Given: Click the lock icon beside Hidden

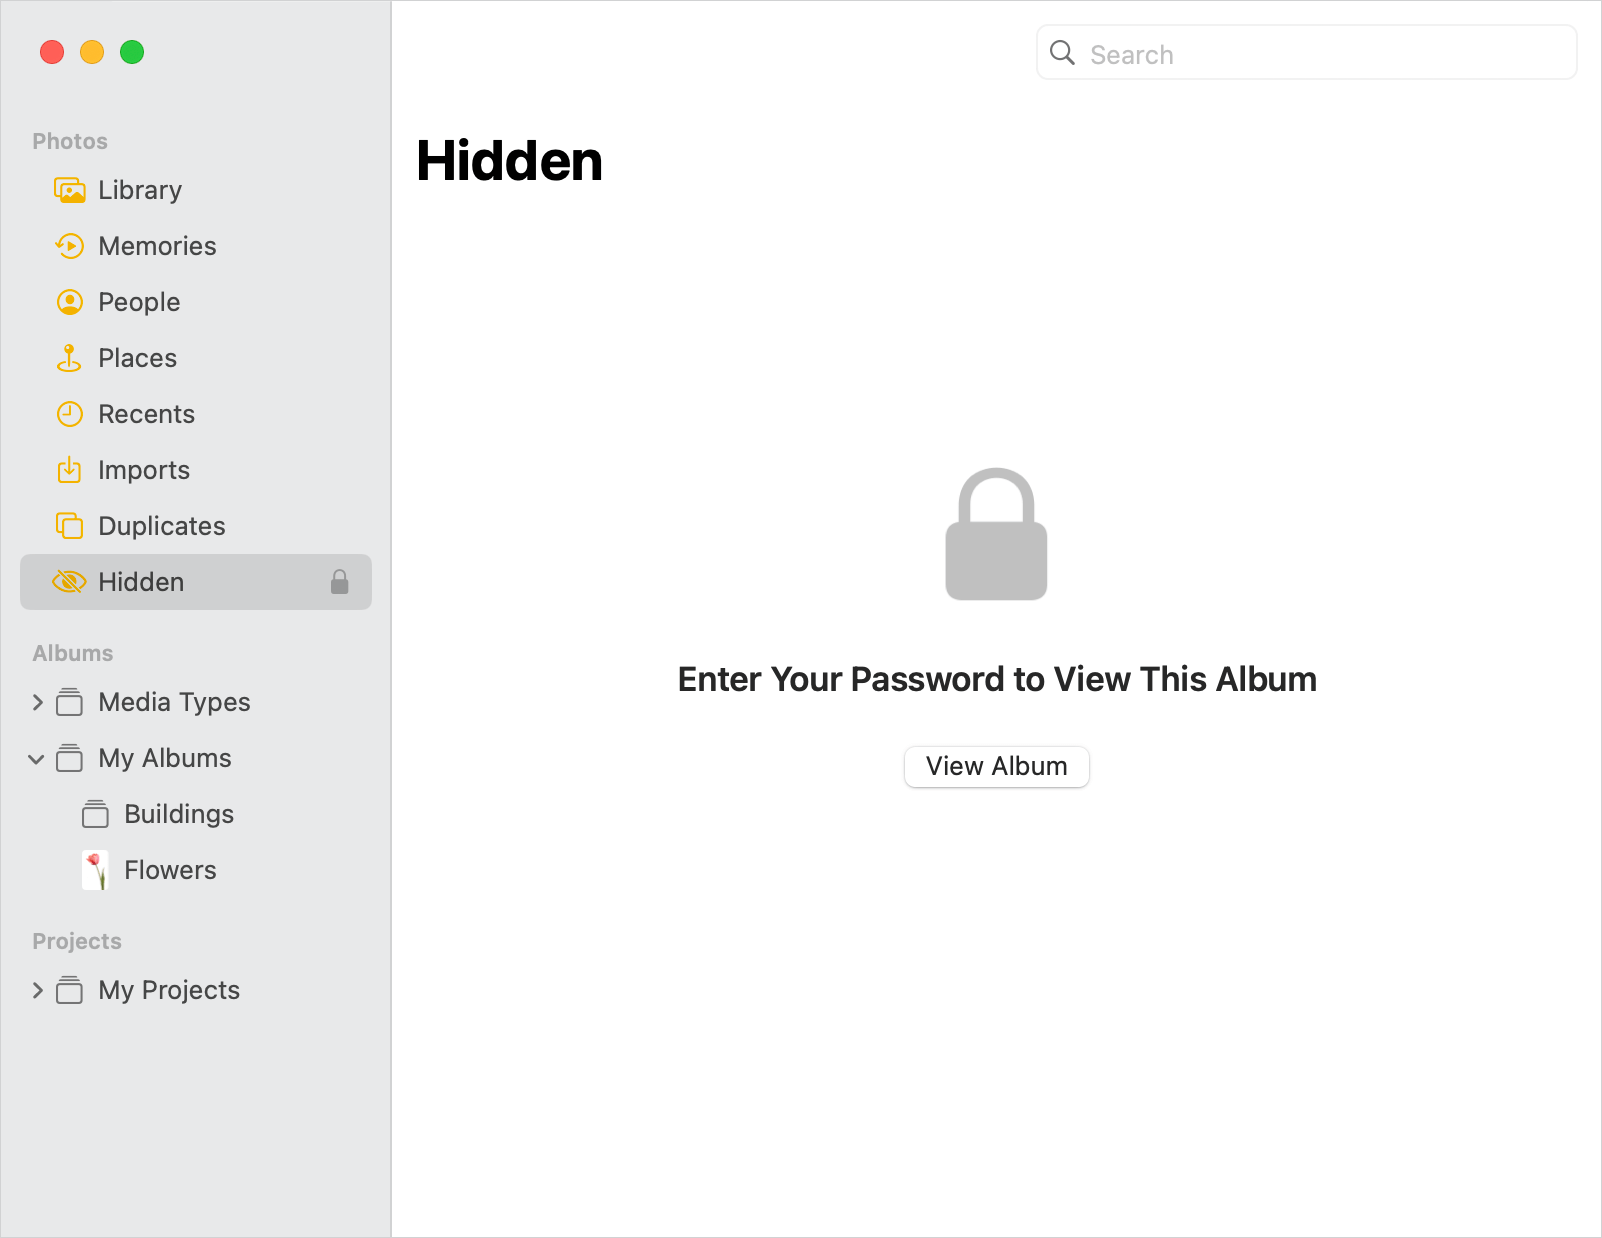Looking at the screenshot, I should pyautogui.click(x=339, y=581).
